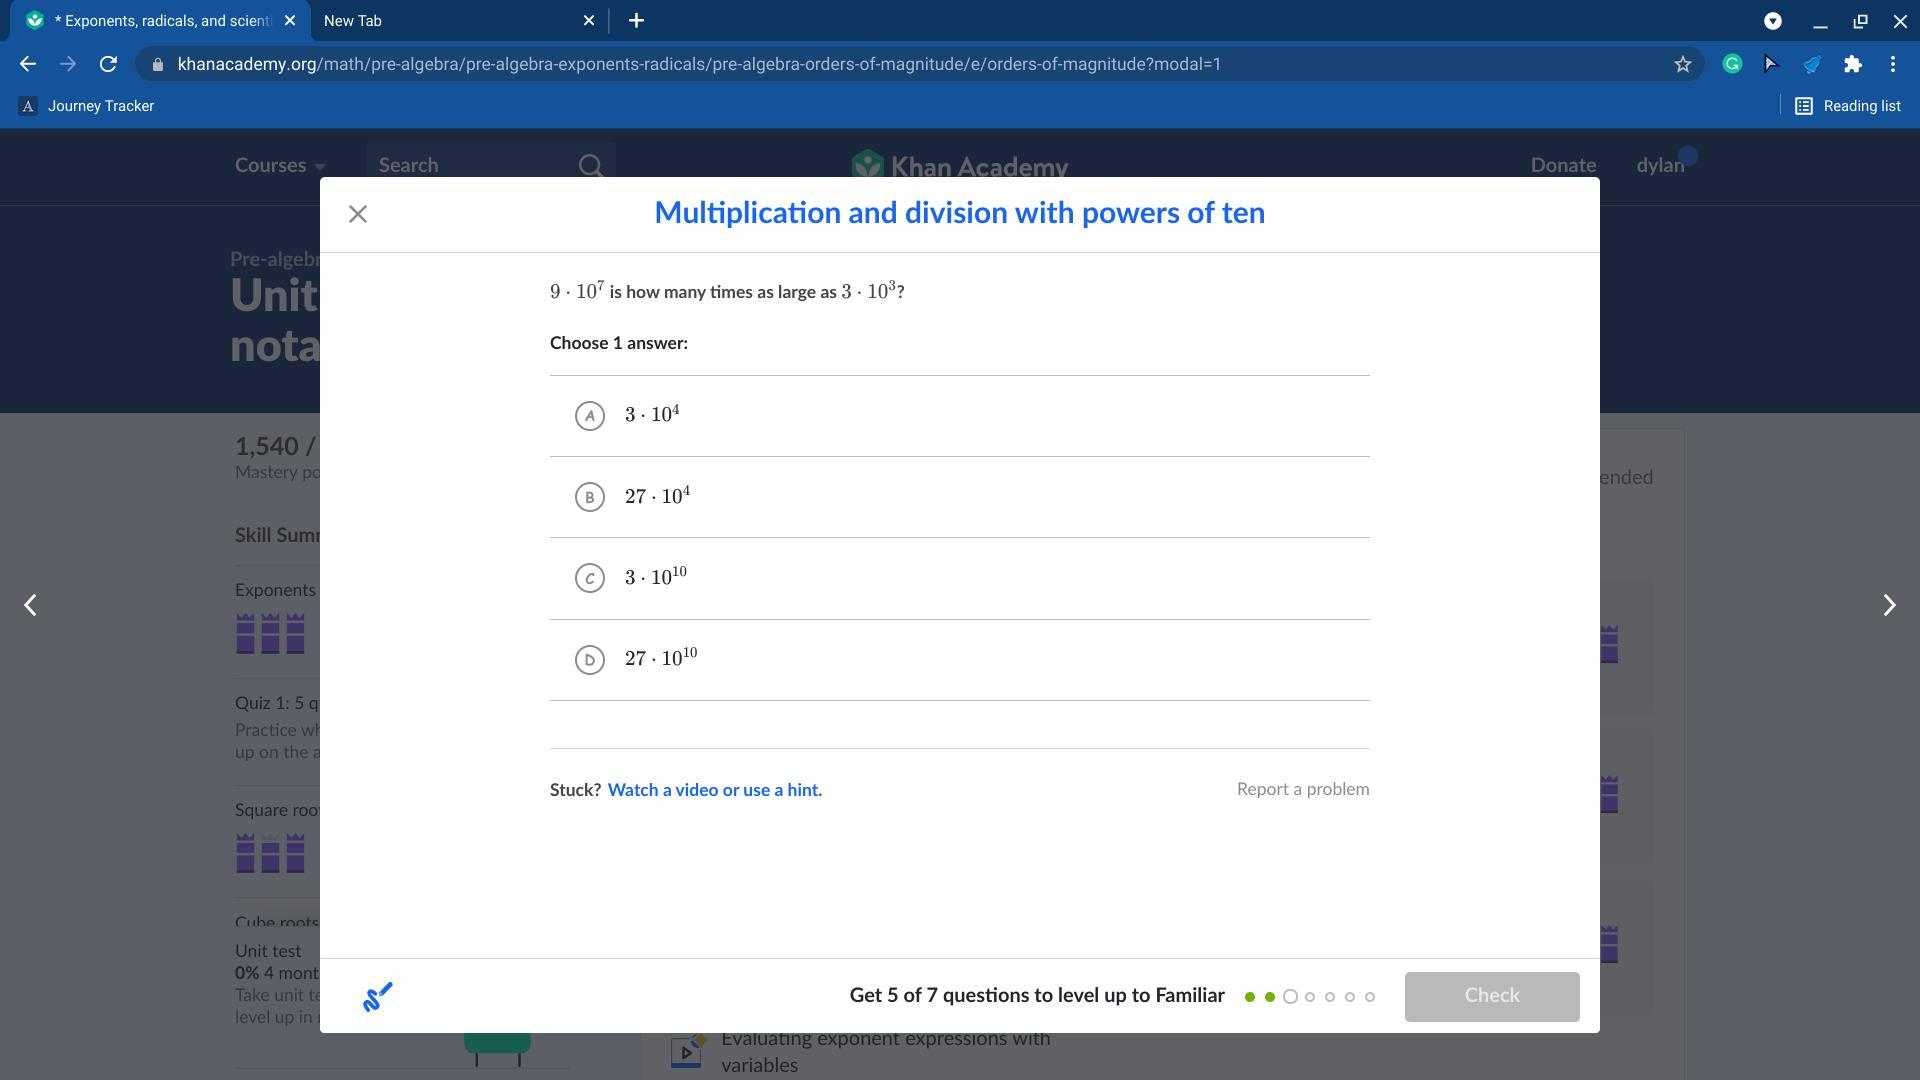
Task: Click Watch a video or use a hint
Action: (714, 790)
